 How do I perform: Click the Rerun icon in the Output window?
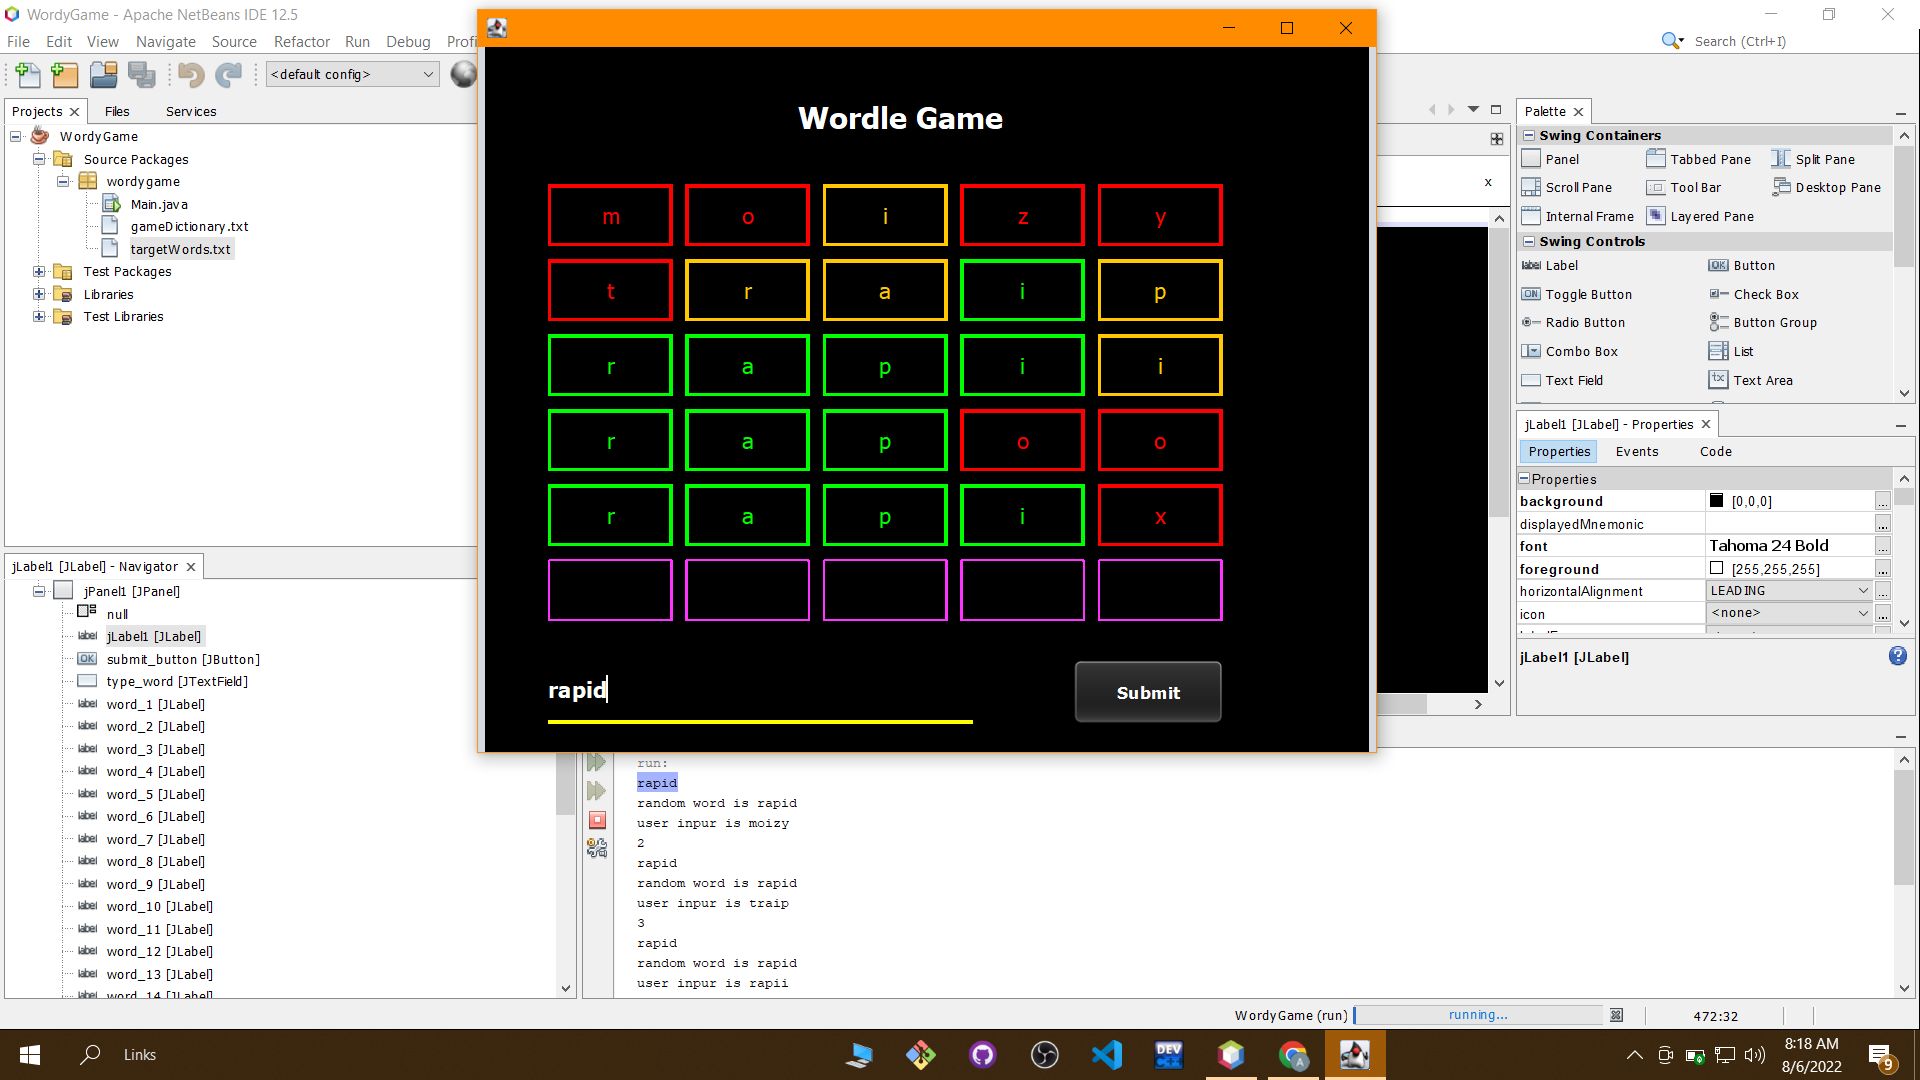597,762
